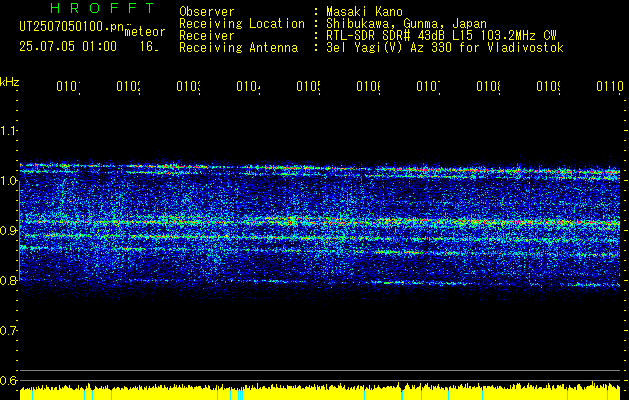Click the Receiving Location label
This screenshot has height=400, width=629.
(x=242, y=24)
